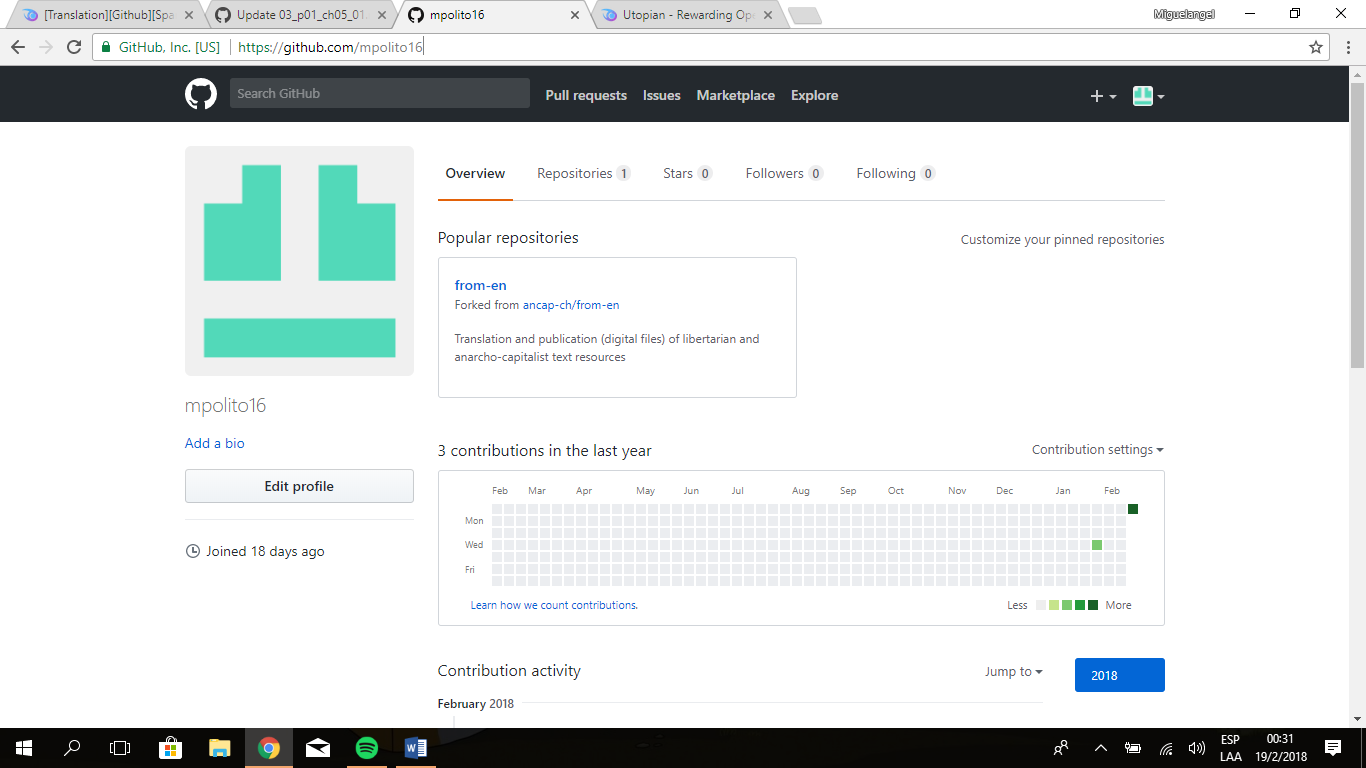Screen dimensions: 1366x768
Task: Open a new browser tab
Action: tap(804, 15)
